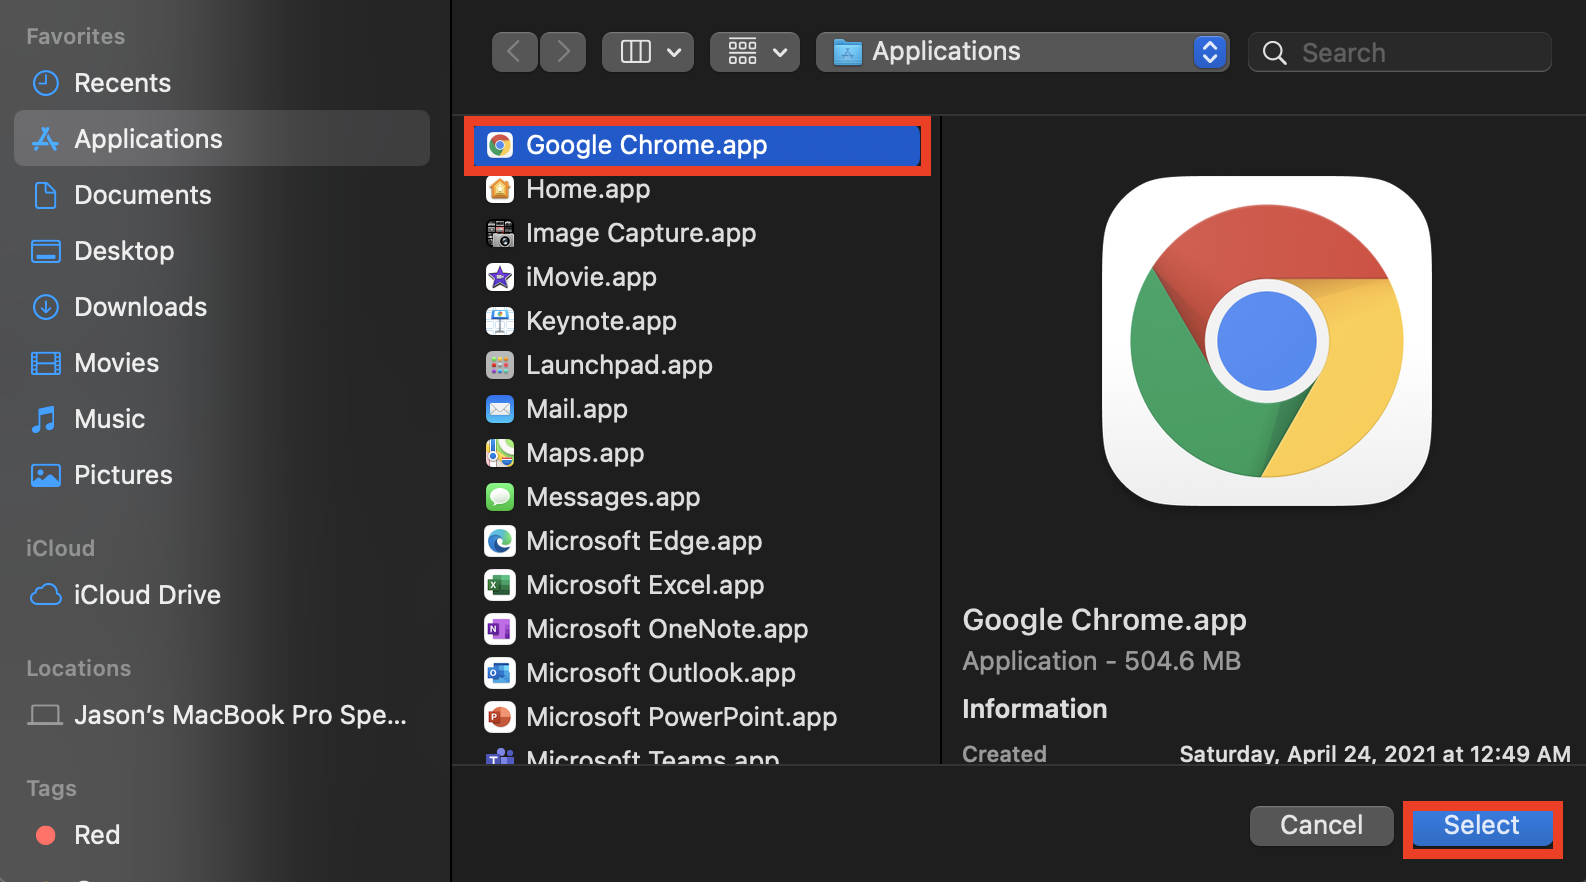Click the Maps app icon
The image size is (1586, 882).
pyautogui.click(x=500, y=453)
